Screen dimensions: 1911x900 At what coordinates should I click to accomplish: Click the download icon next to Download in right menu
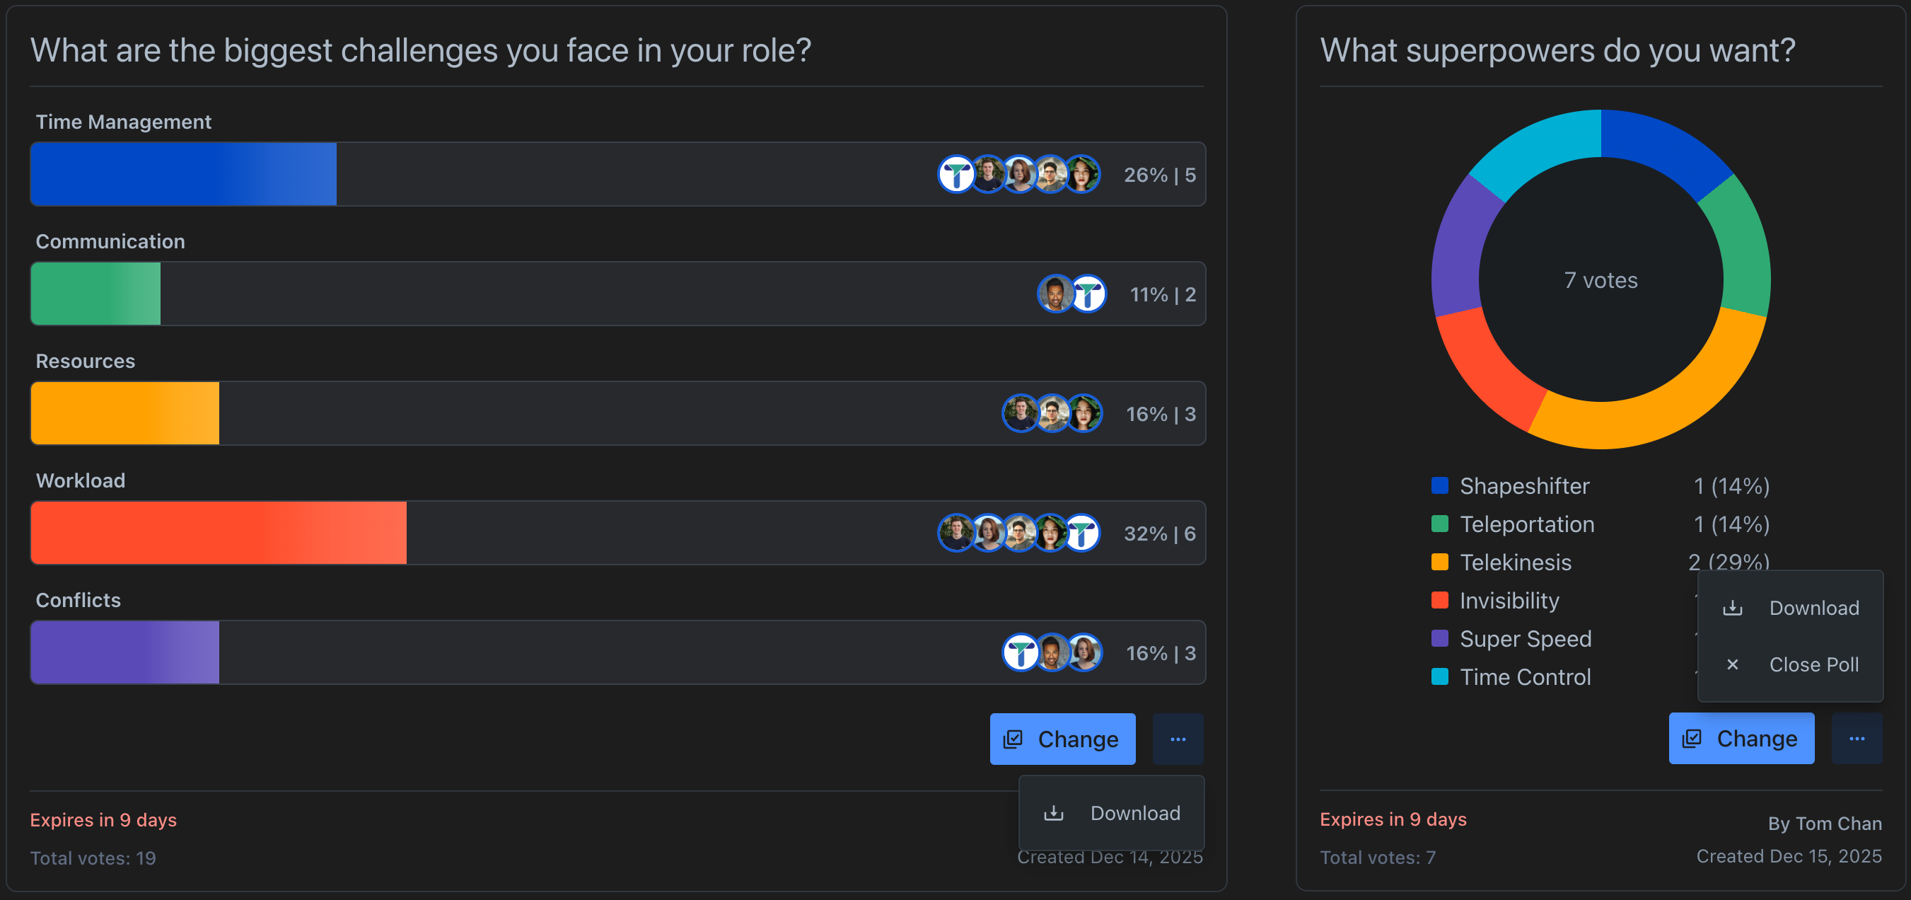(1731, 607)
